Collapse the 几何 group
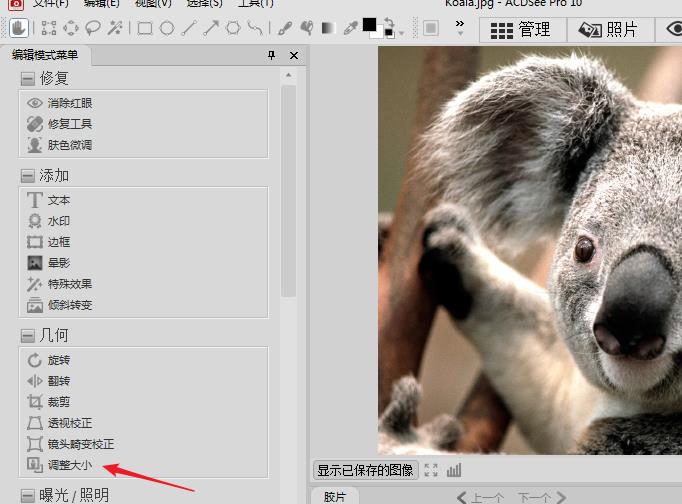 [28, 336]
